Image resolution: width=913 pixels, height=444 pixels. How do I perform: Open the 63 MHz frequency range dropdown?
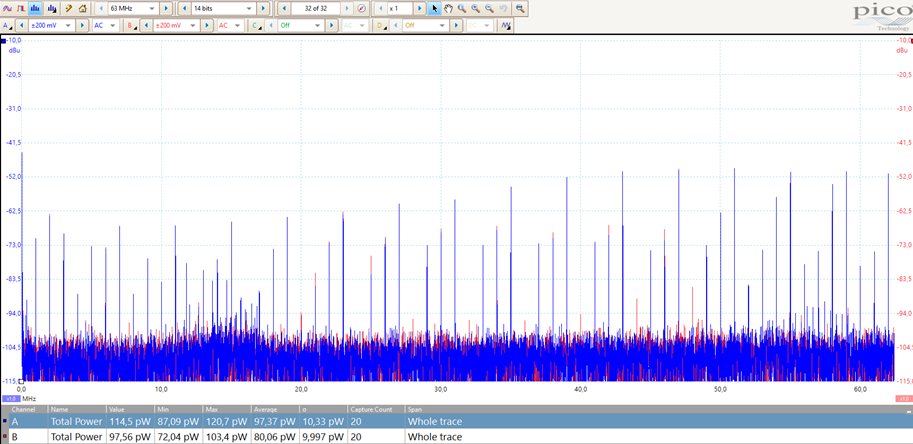(x=132, y=8)
